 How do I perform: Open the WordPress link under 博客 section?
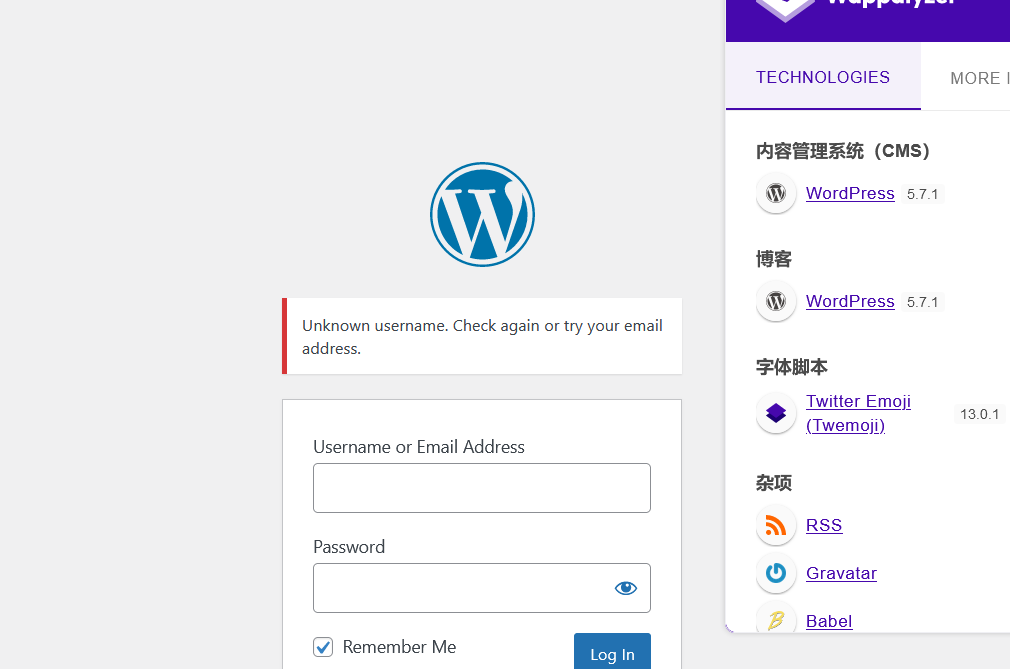click(850, 302)
